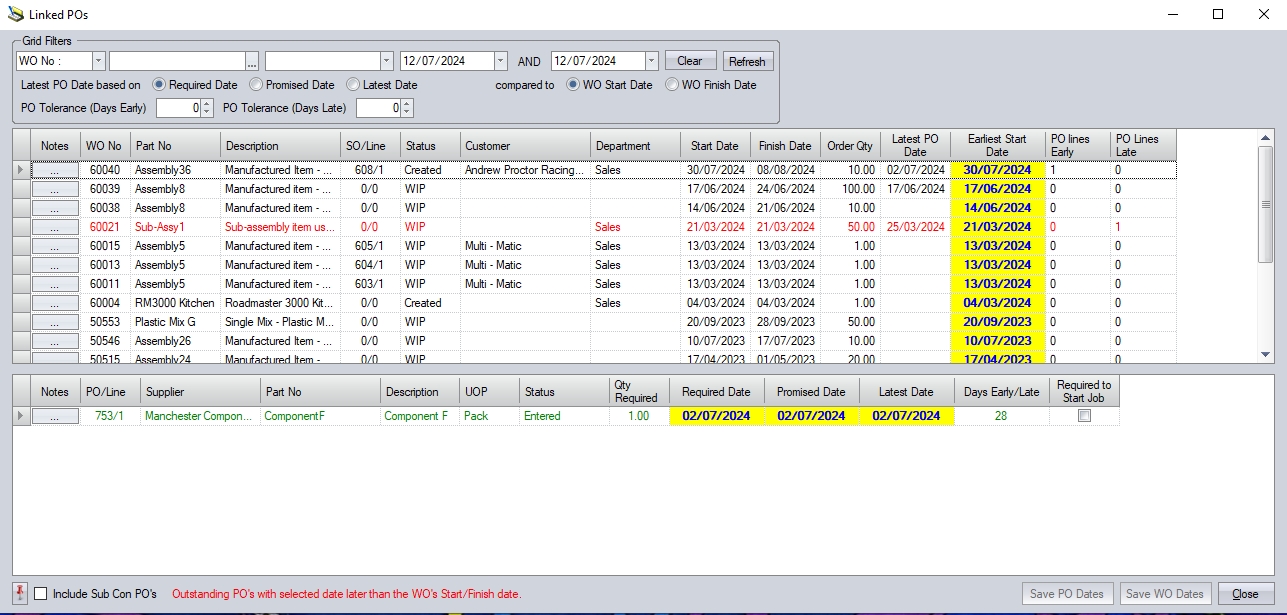Enable Include Sub Con PO's checkbox
Image resolution: width=1287 pixels, height=615 pixels.
pos(41,594)
